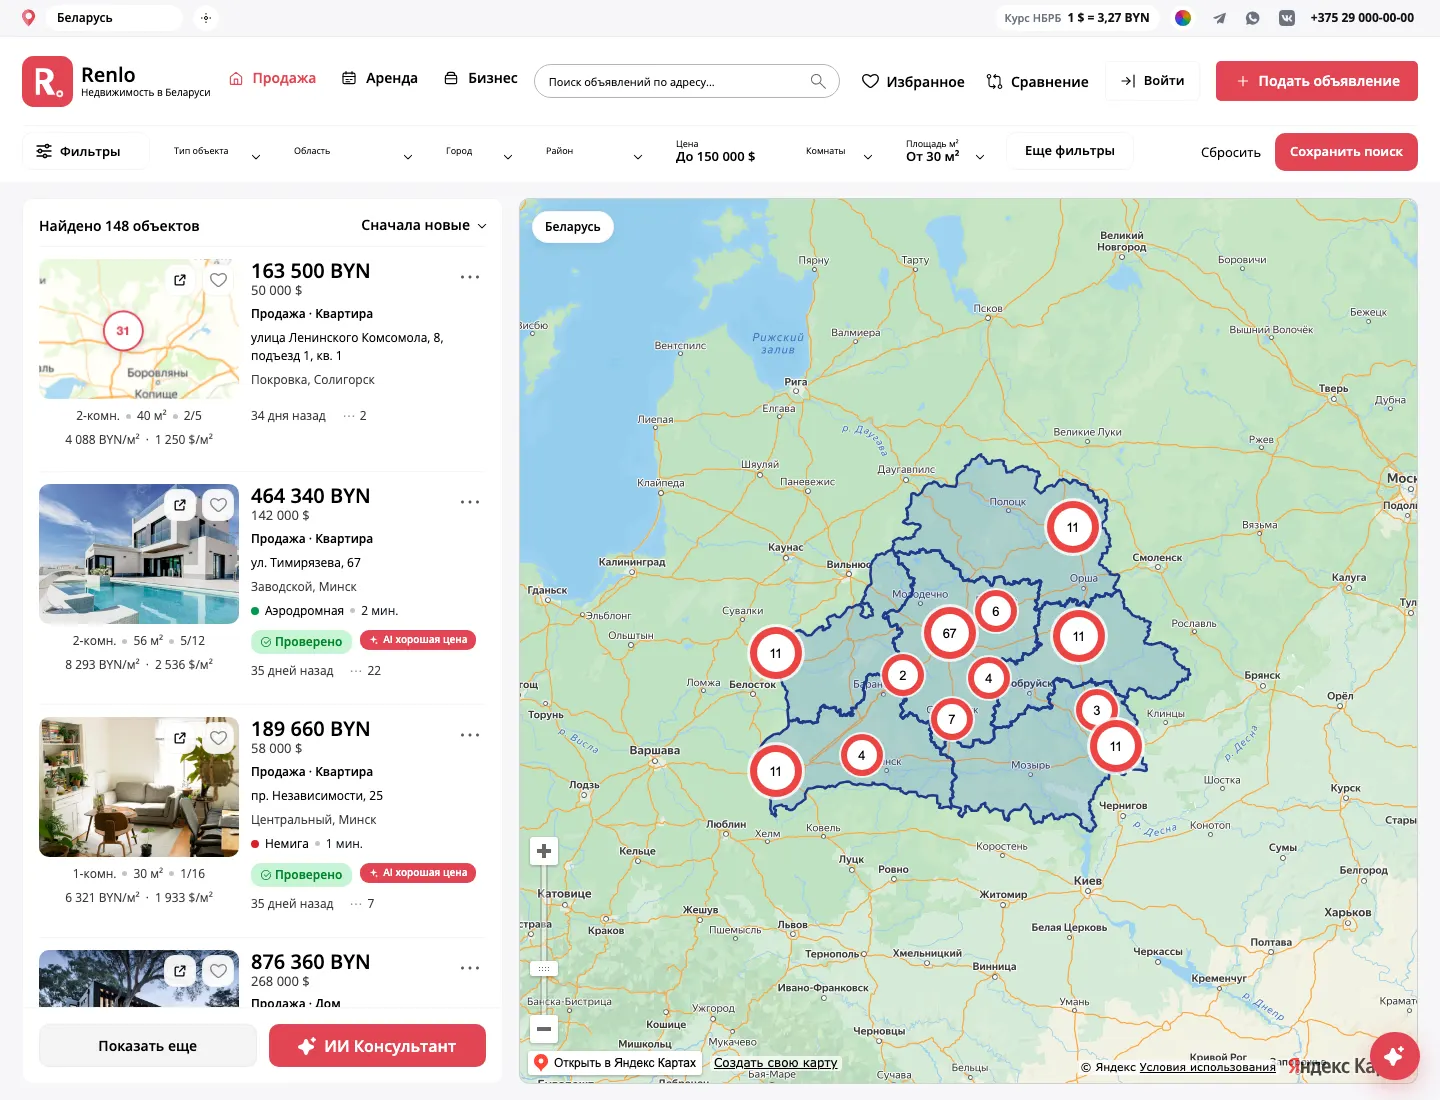1440x1100 pixels.
Task: Call the +375 29 000-00-00 phone number
Action: 1362,18
